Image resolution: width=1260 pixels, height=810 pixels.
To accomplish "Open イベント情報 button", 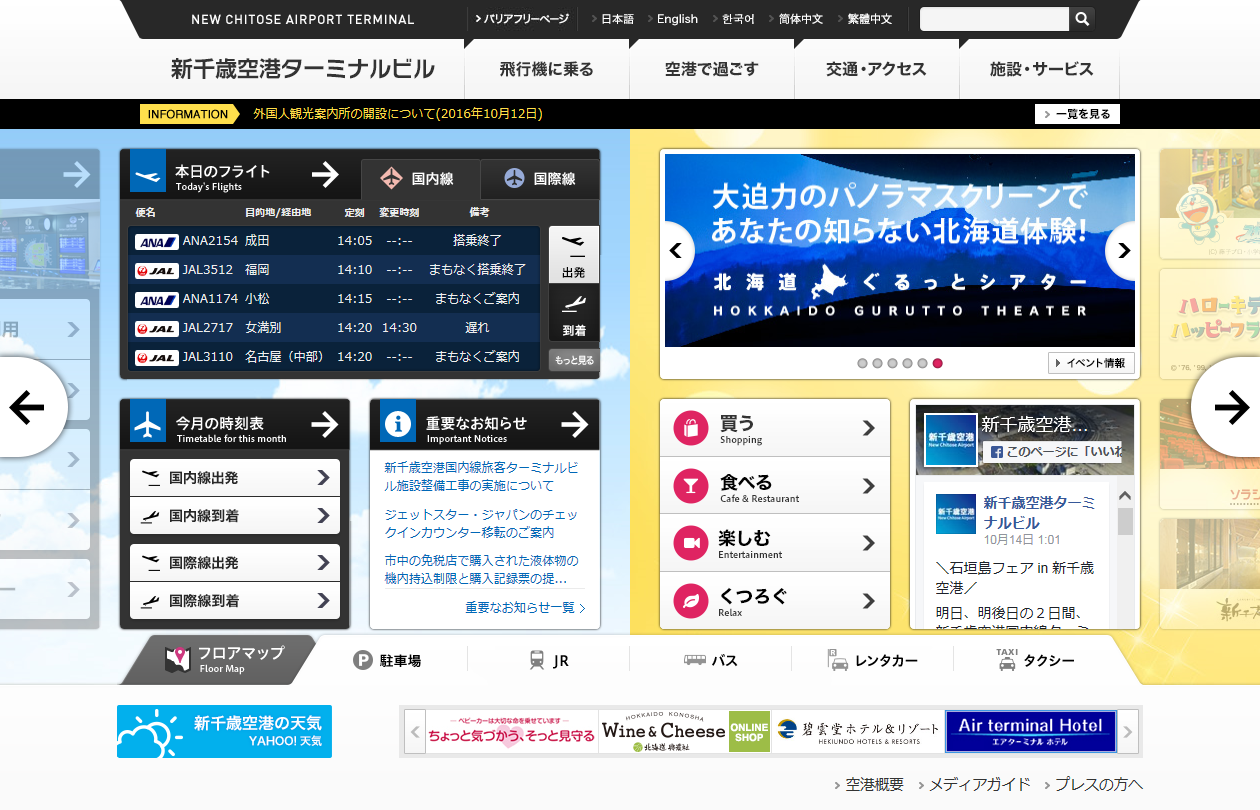I will 1091,363.
